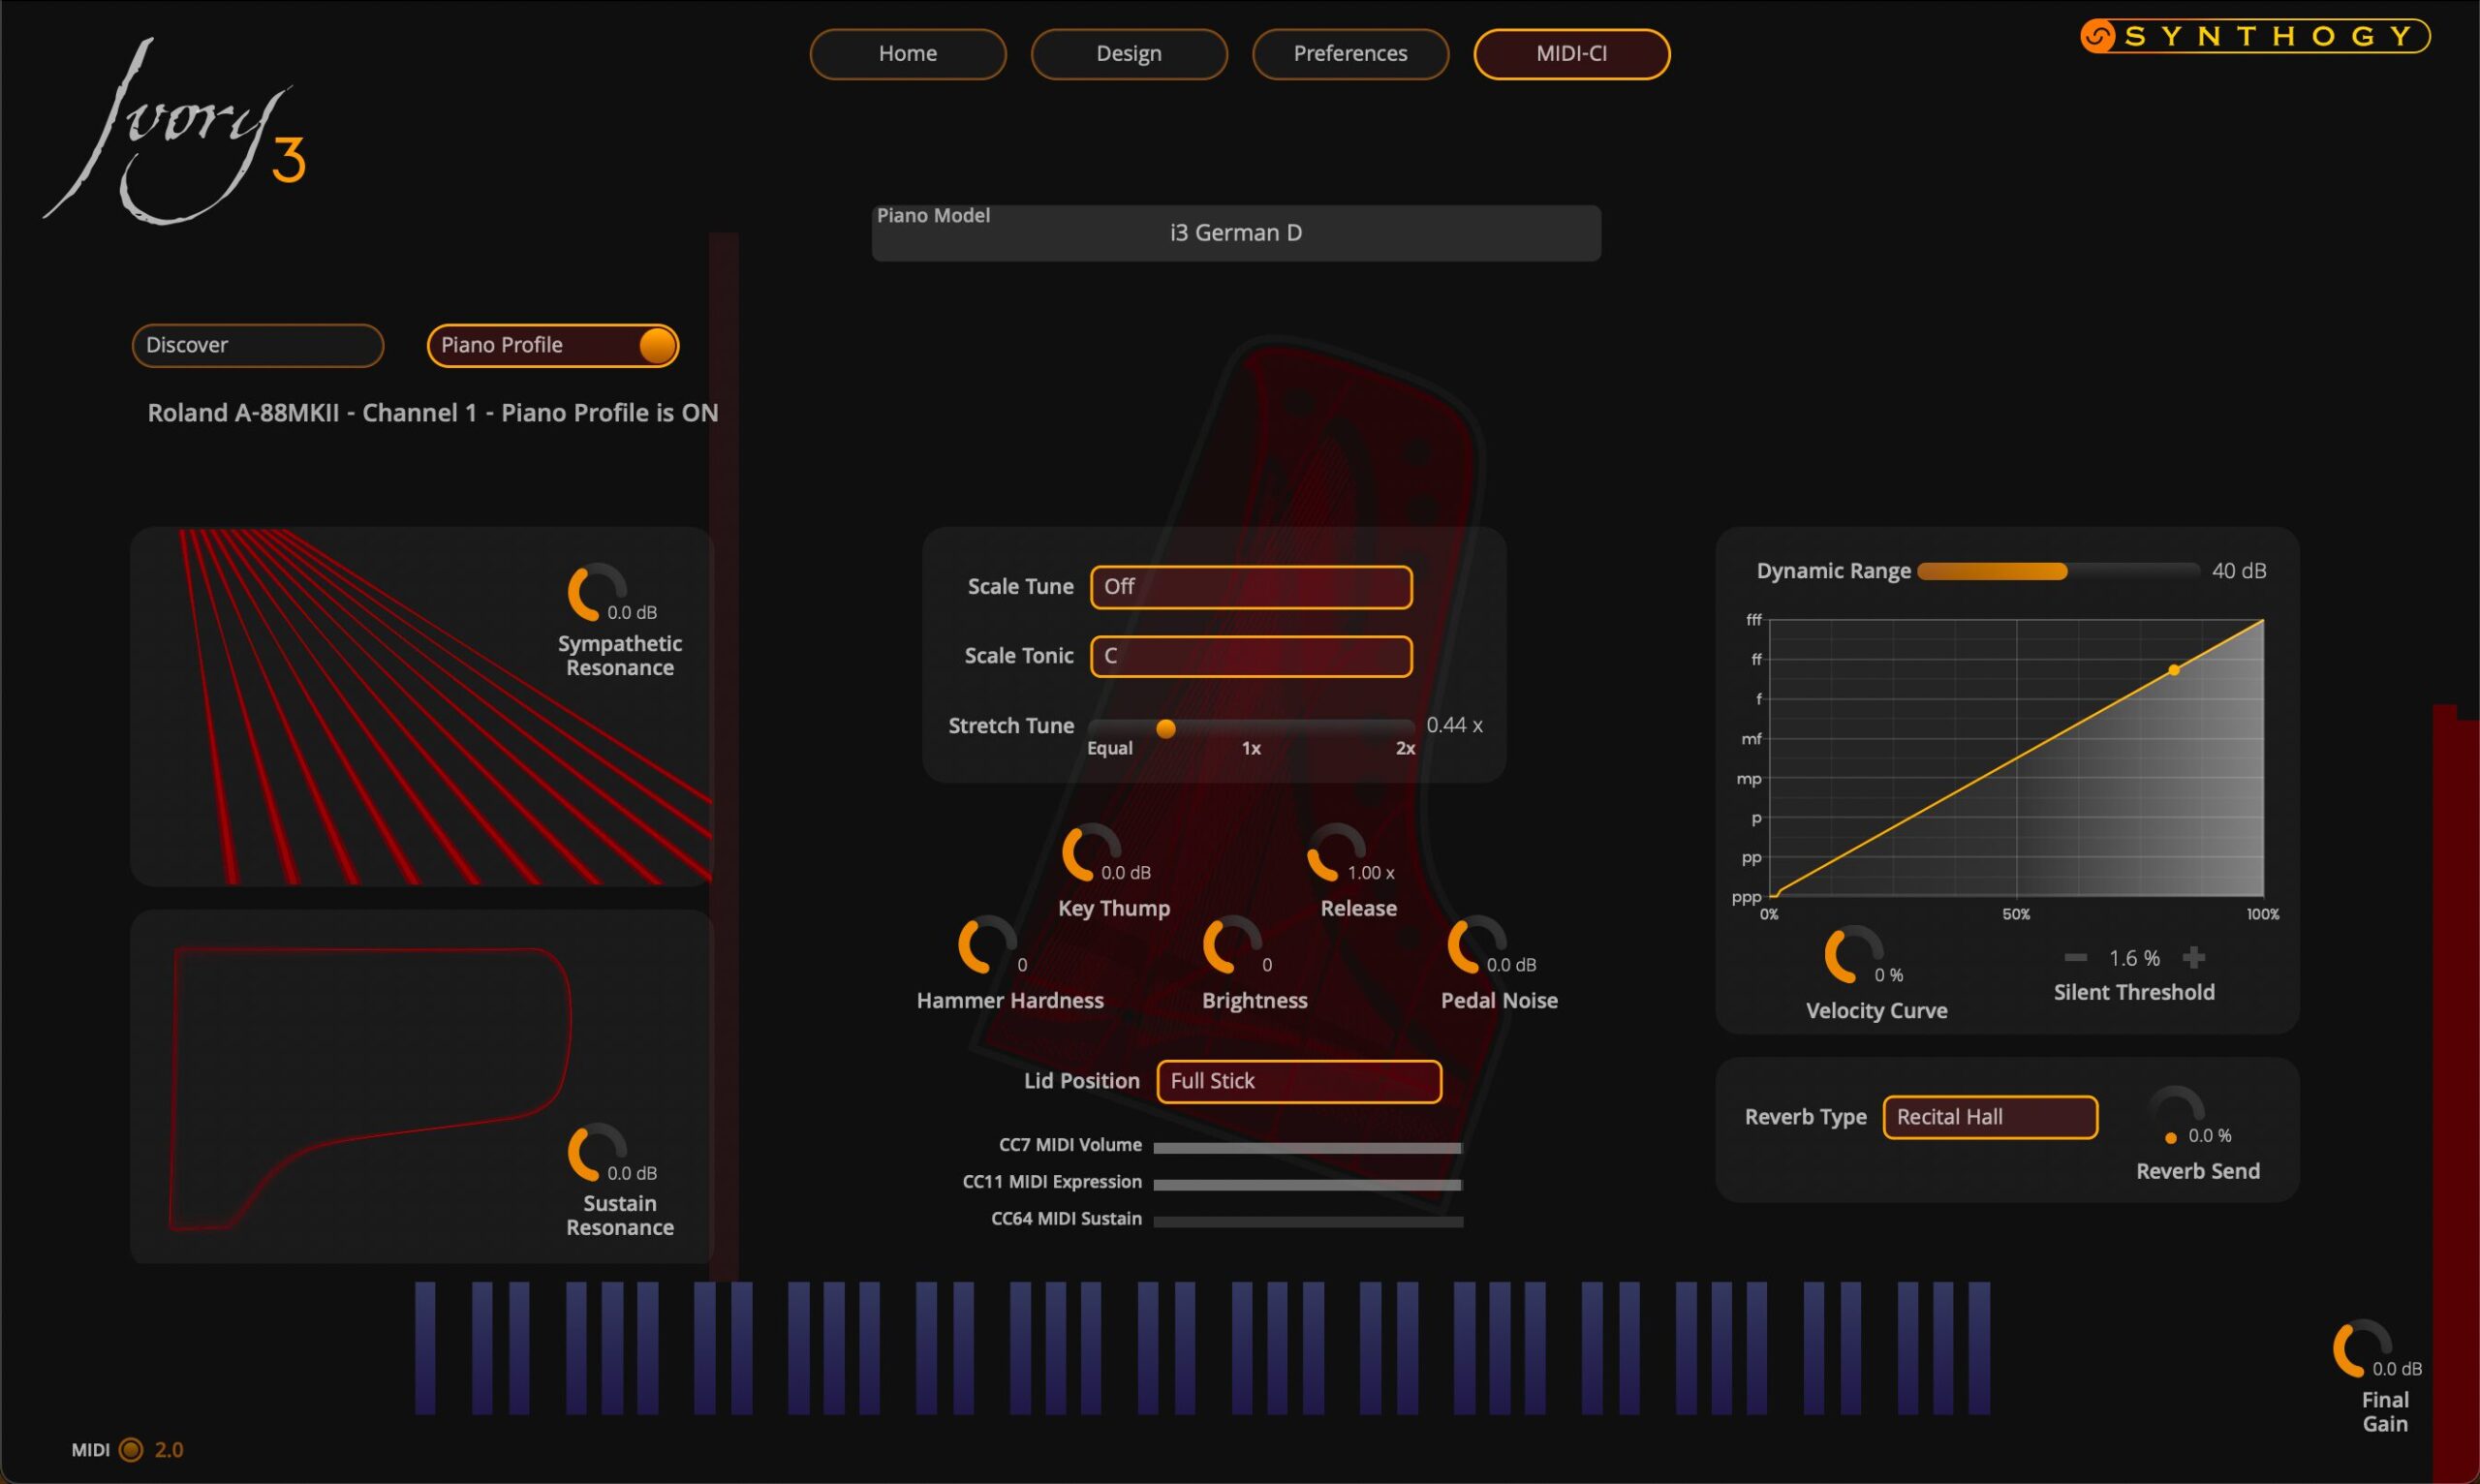The image size is (2480, 1484).
Task: Click the 0.44 x stretch tune value
Action: [1454, 725]
